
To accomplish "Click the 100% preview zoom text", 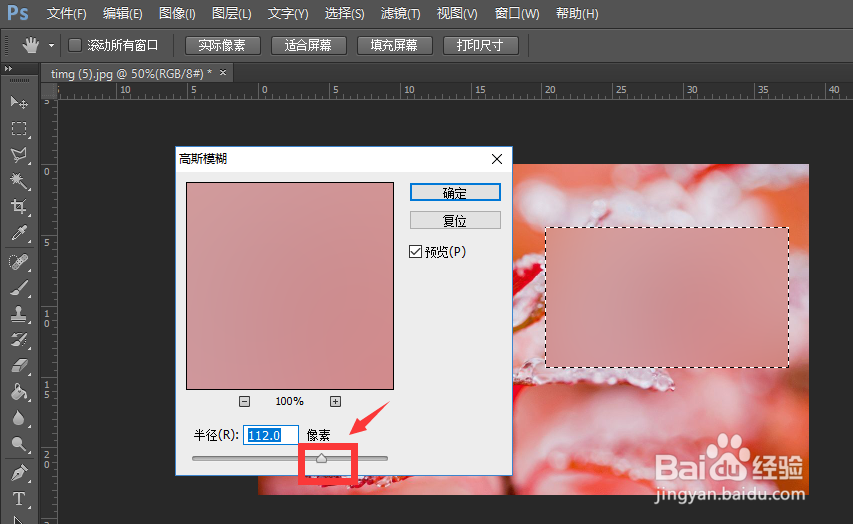I will [x=289, y=402].
